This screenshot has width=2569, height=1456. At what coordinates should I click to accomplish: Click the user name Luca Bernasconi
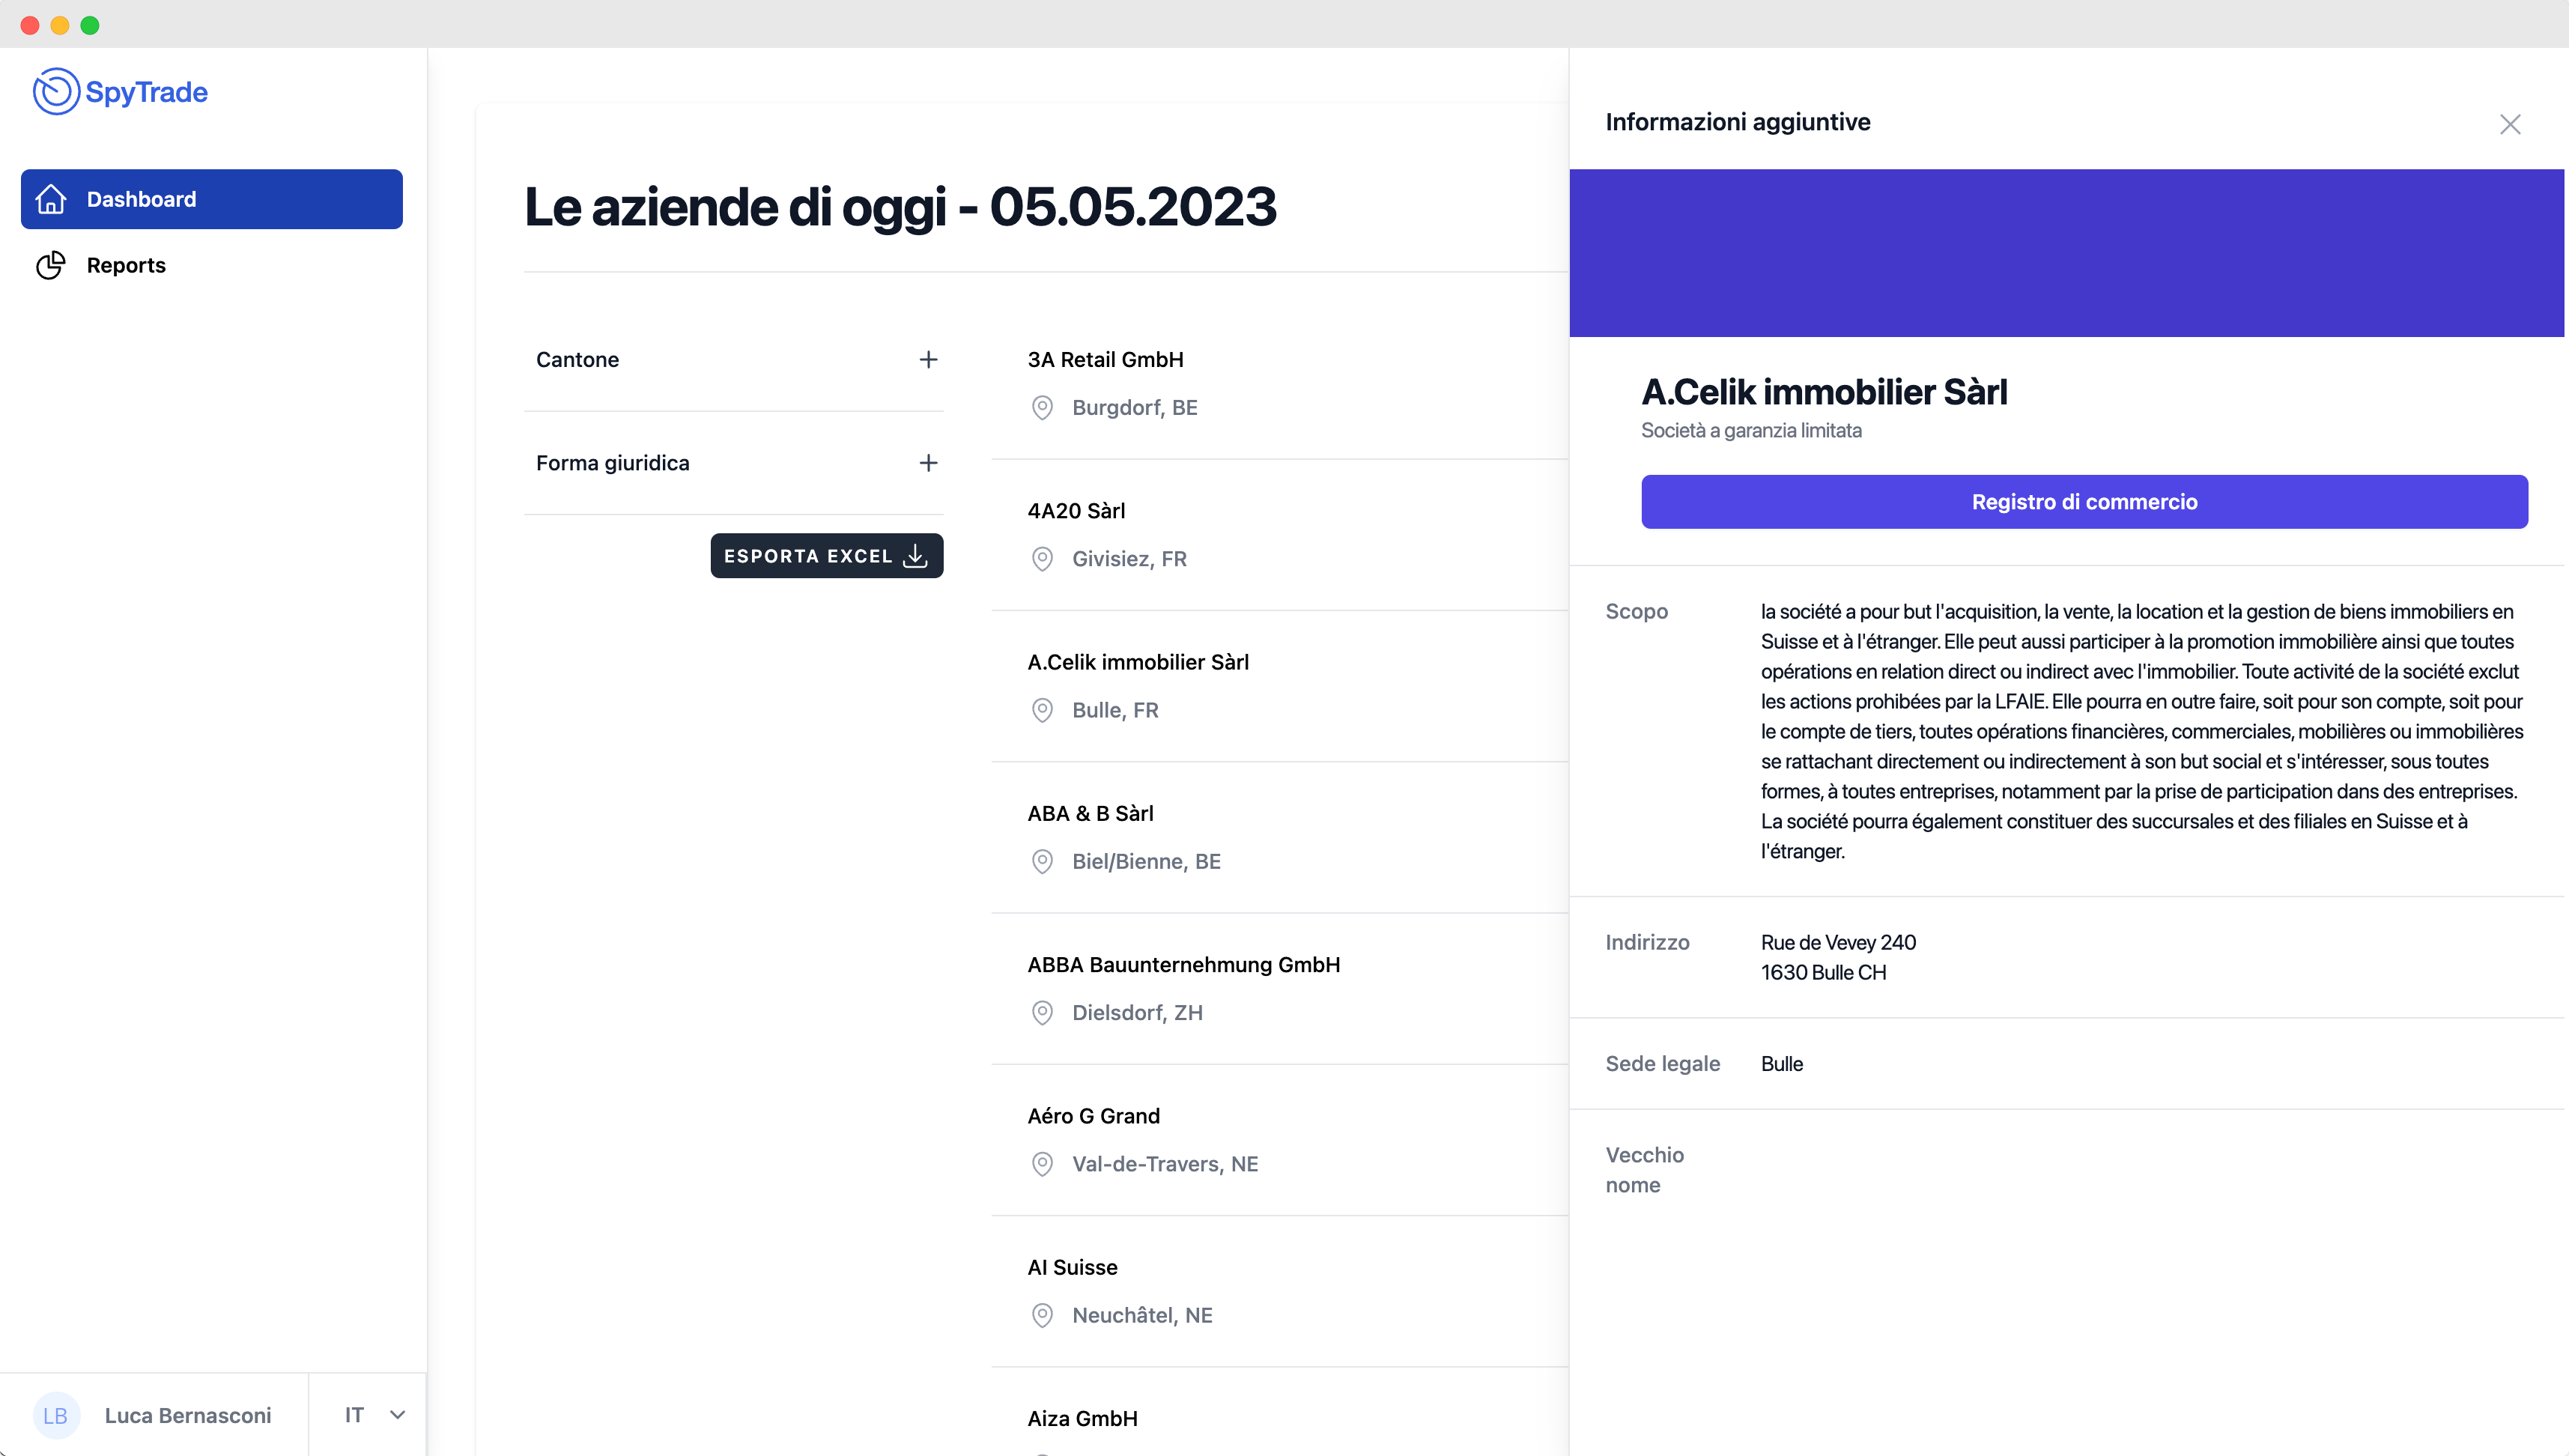pos(188,1415)
